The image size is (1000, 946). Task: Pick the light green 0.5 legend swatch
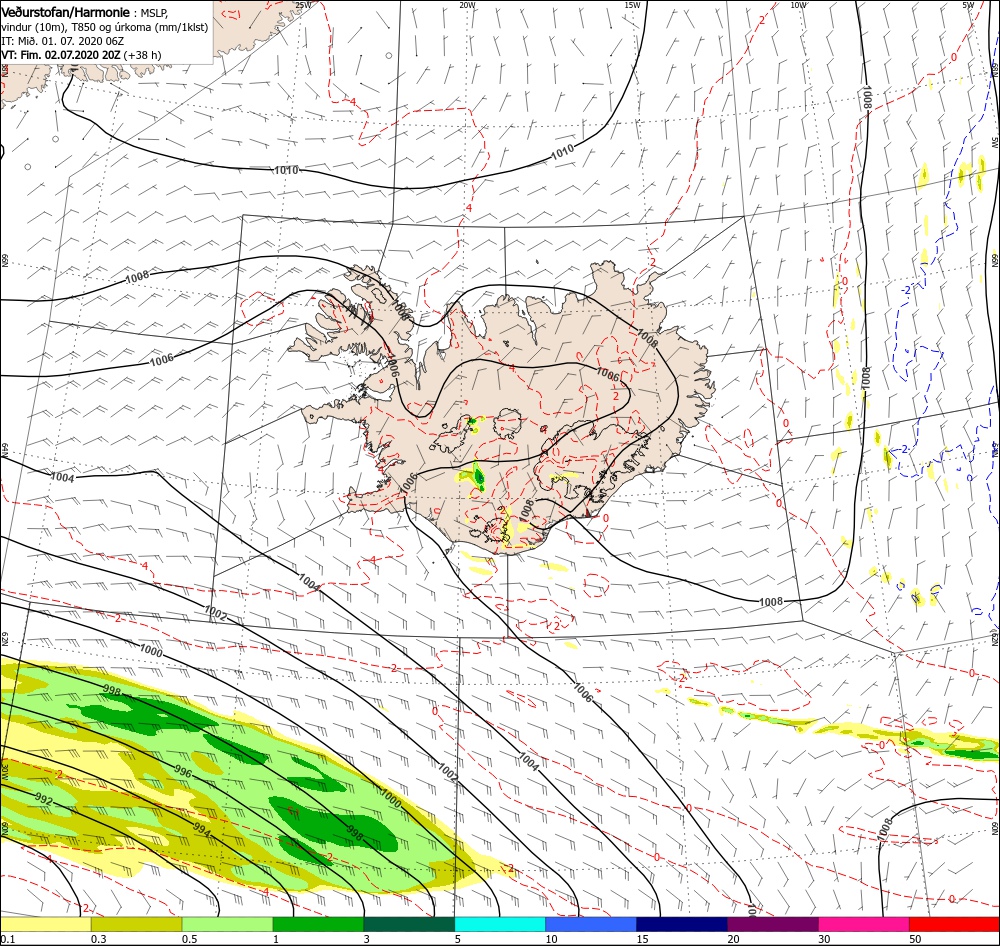click(x=227, y=924)
